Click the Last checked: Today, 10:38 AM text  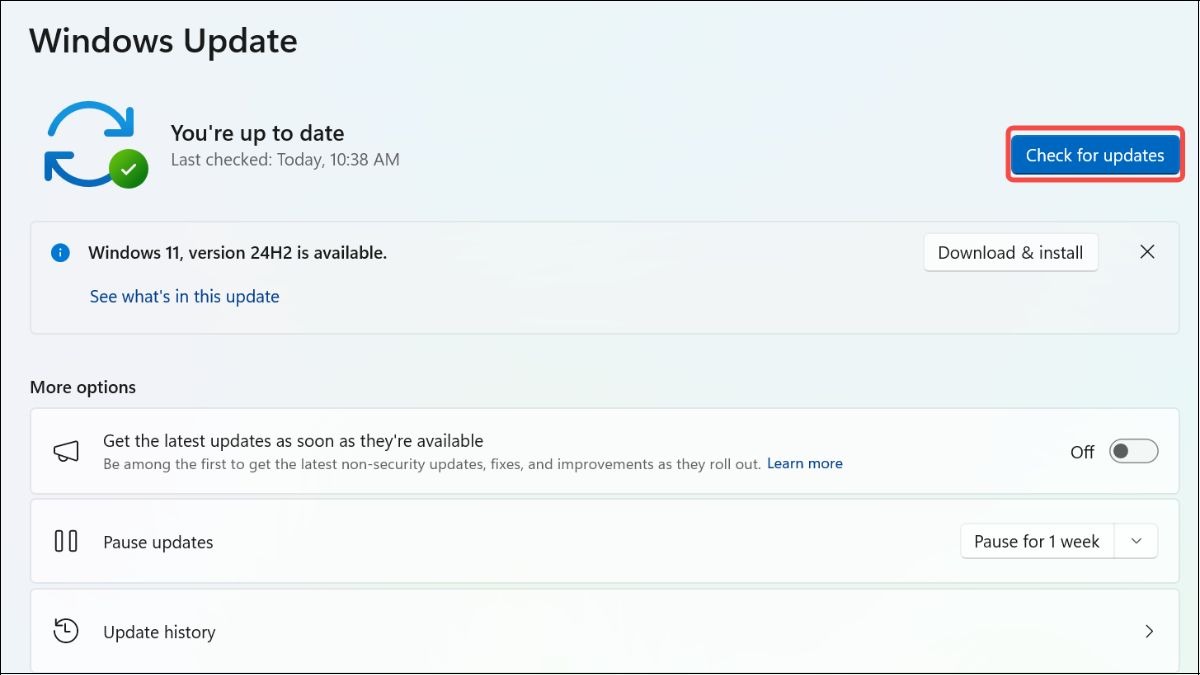click(285, 160)
